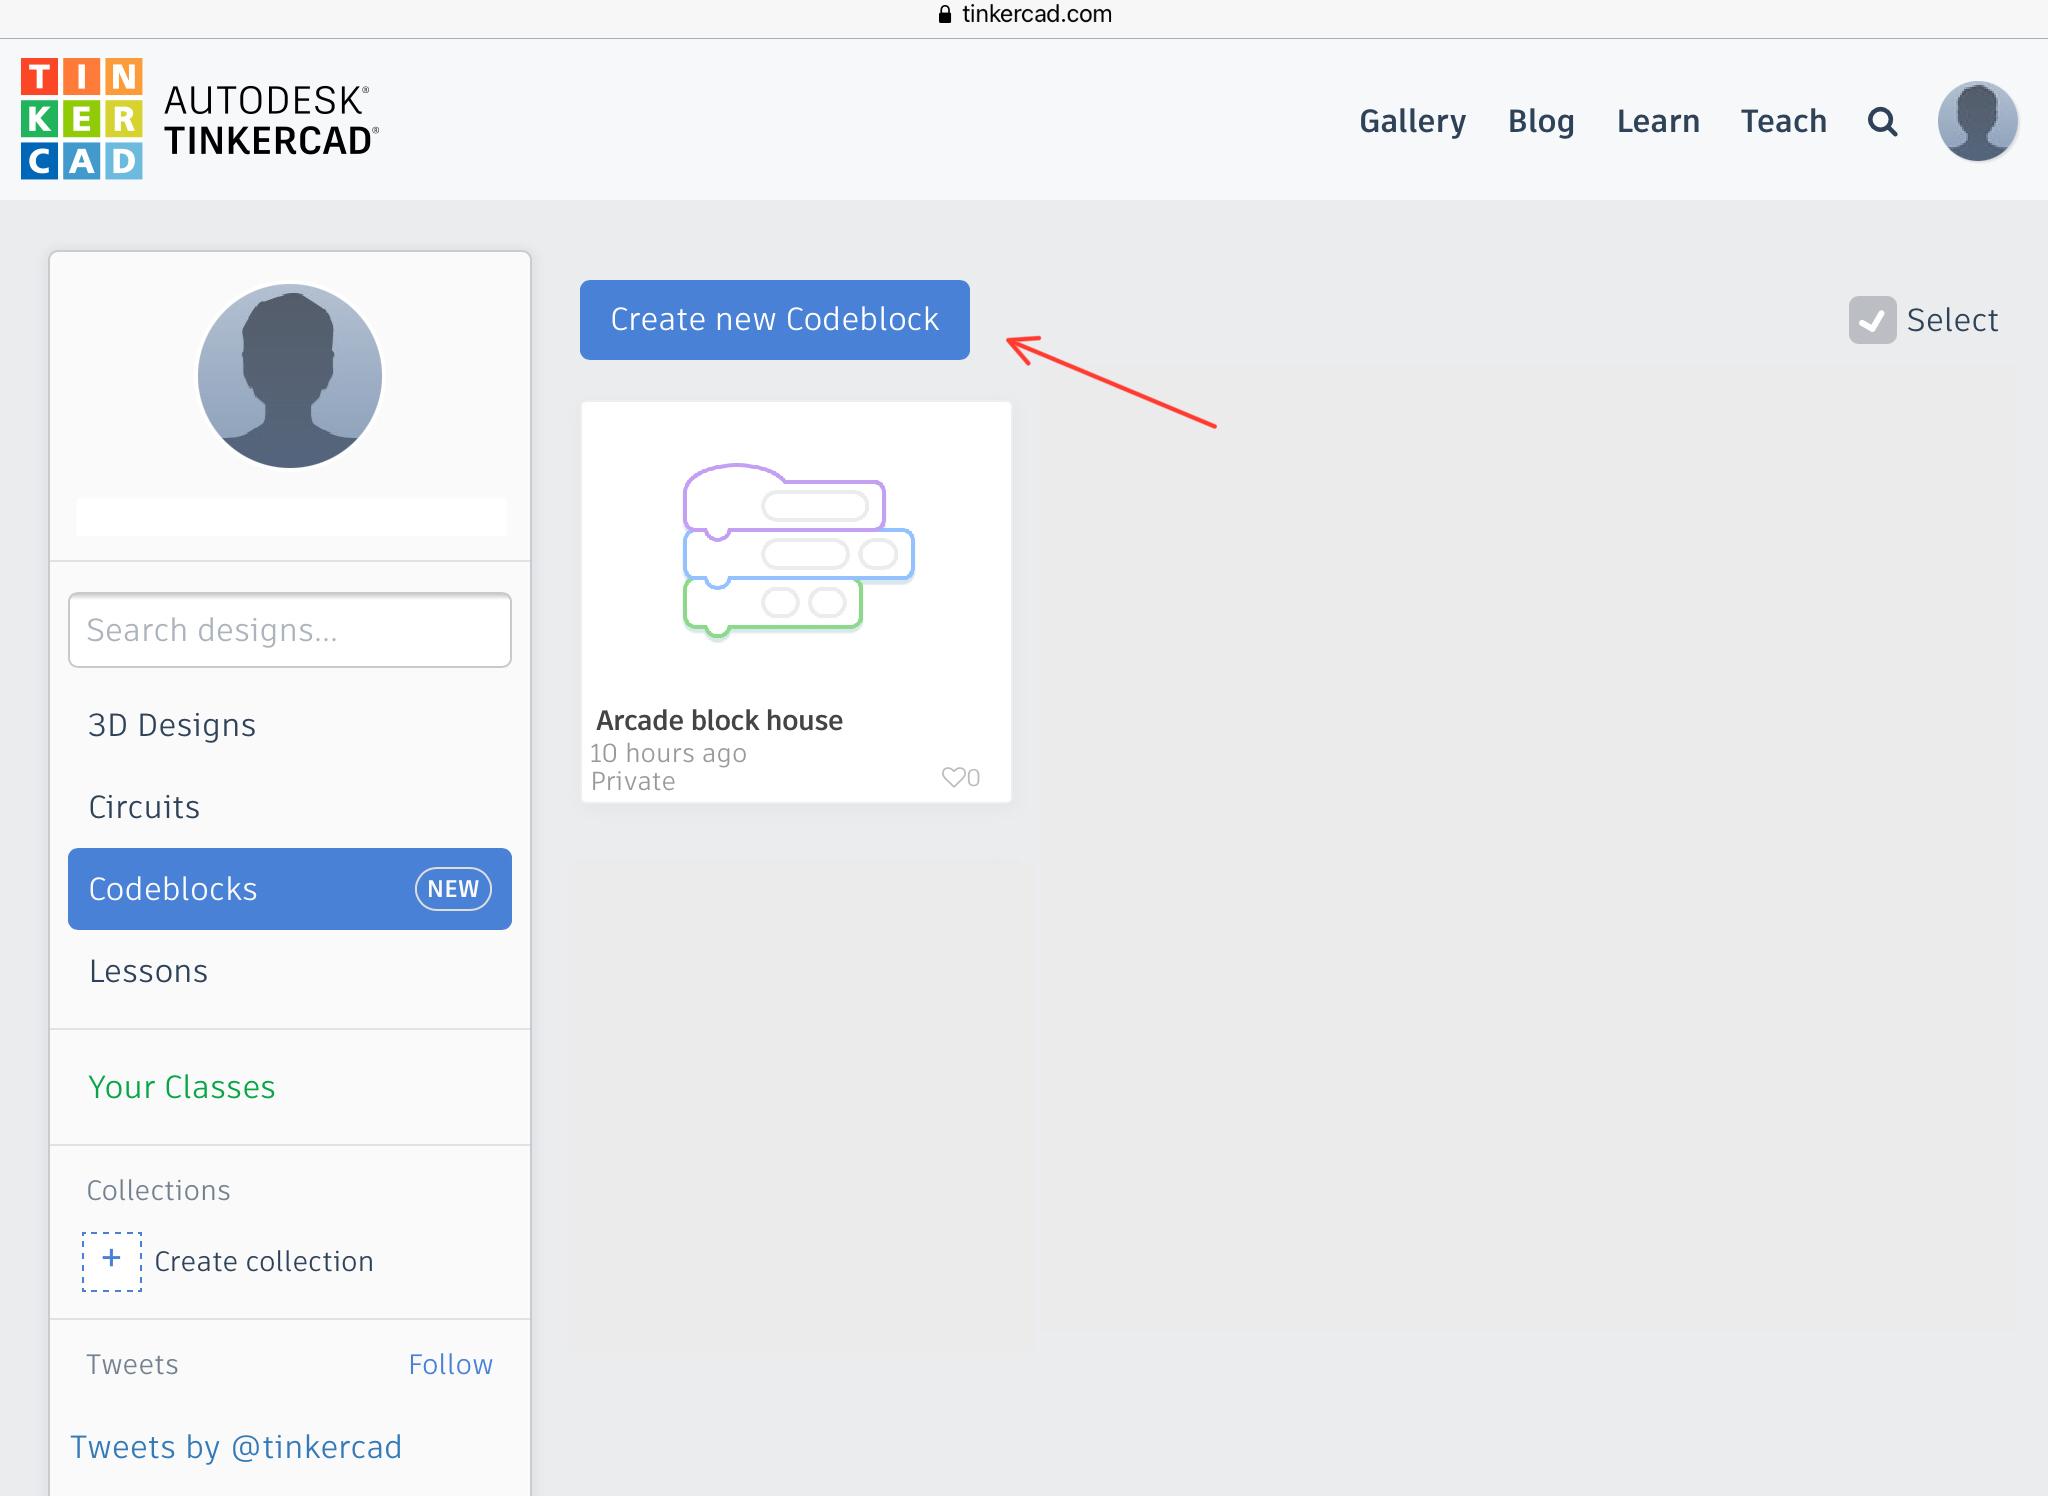Switch to Circuits in sidebar
The height and width of the screenshot is (1496, 2048).
pos(144,807)
